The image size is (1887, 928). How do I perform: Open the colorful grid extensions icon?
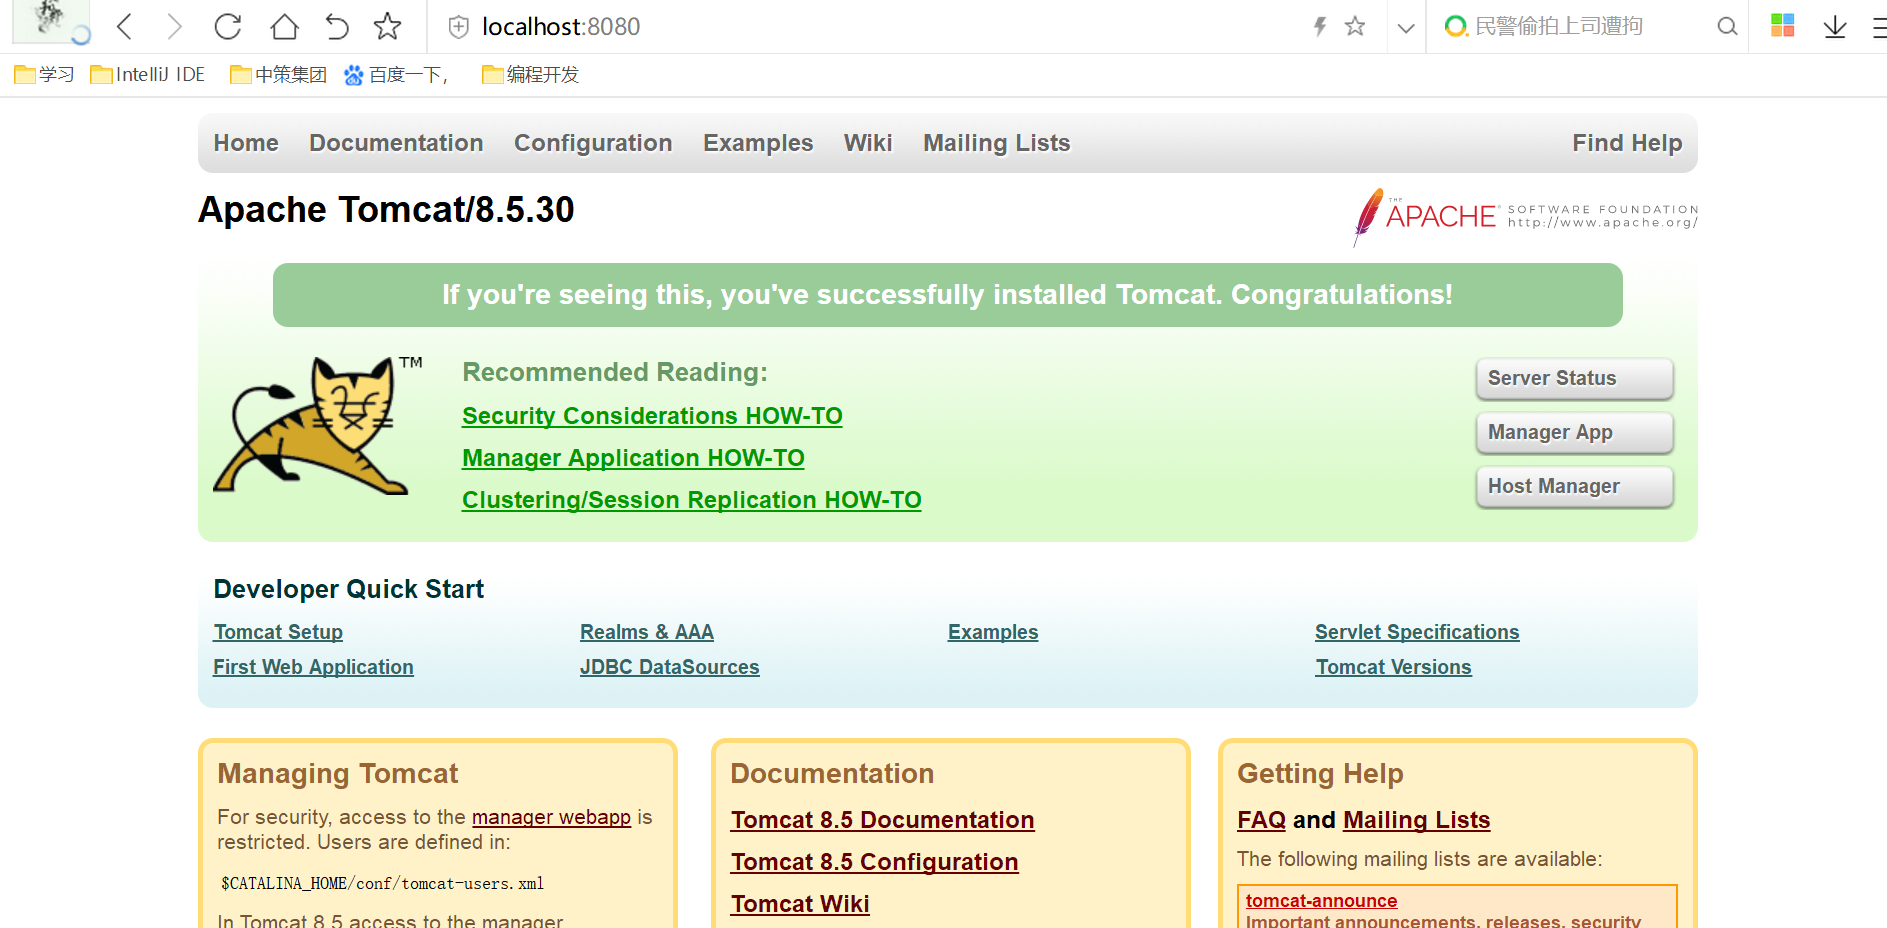click(1783, 26)
